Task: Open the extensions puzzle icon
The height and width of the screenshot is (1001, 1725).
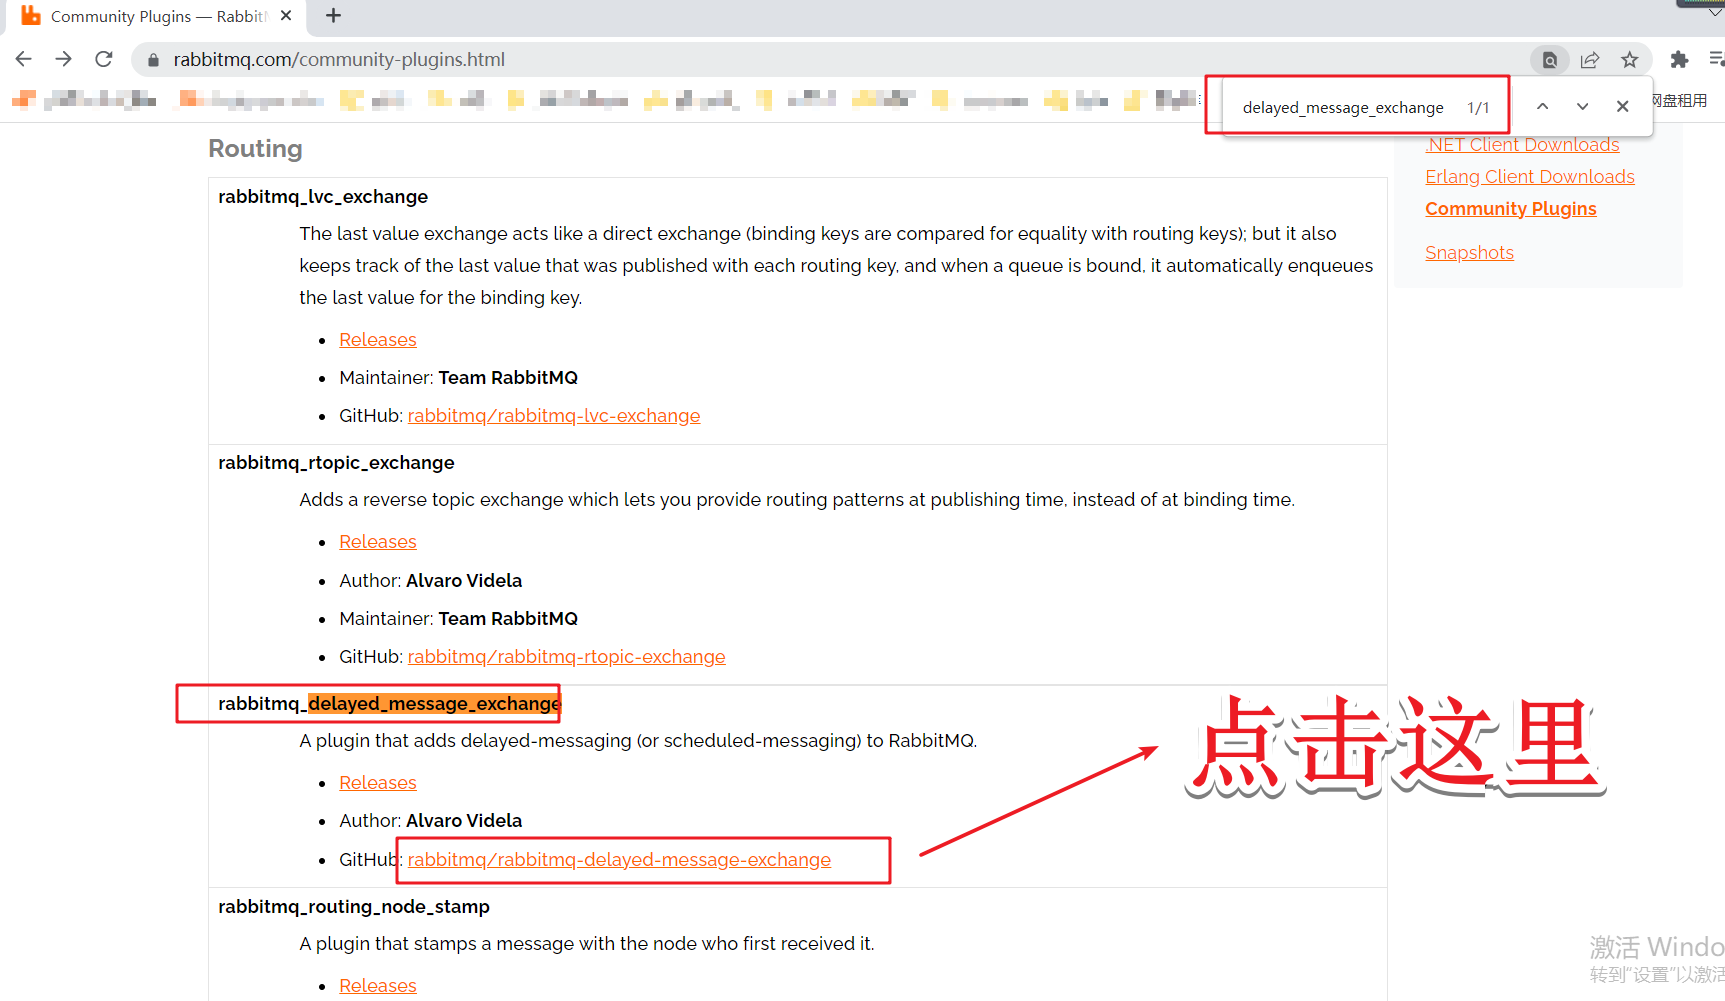Action: click(1679, 60)
